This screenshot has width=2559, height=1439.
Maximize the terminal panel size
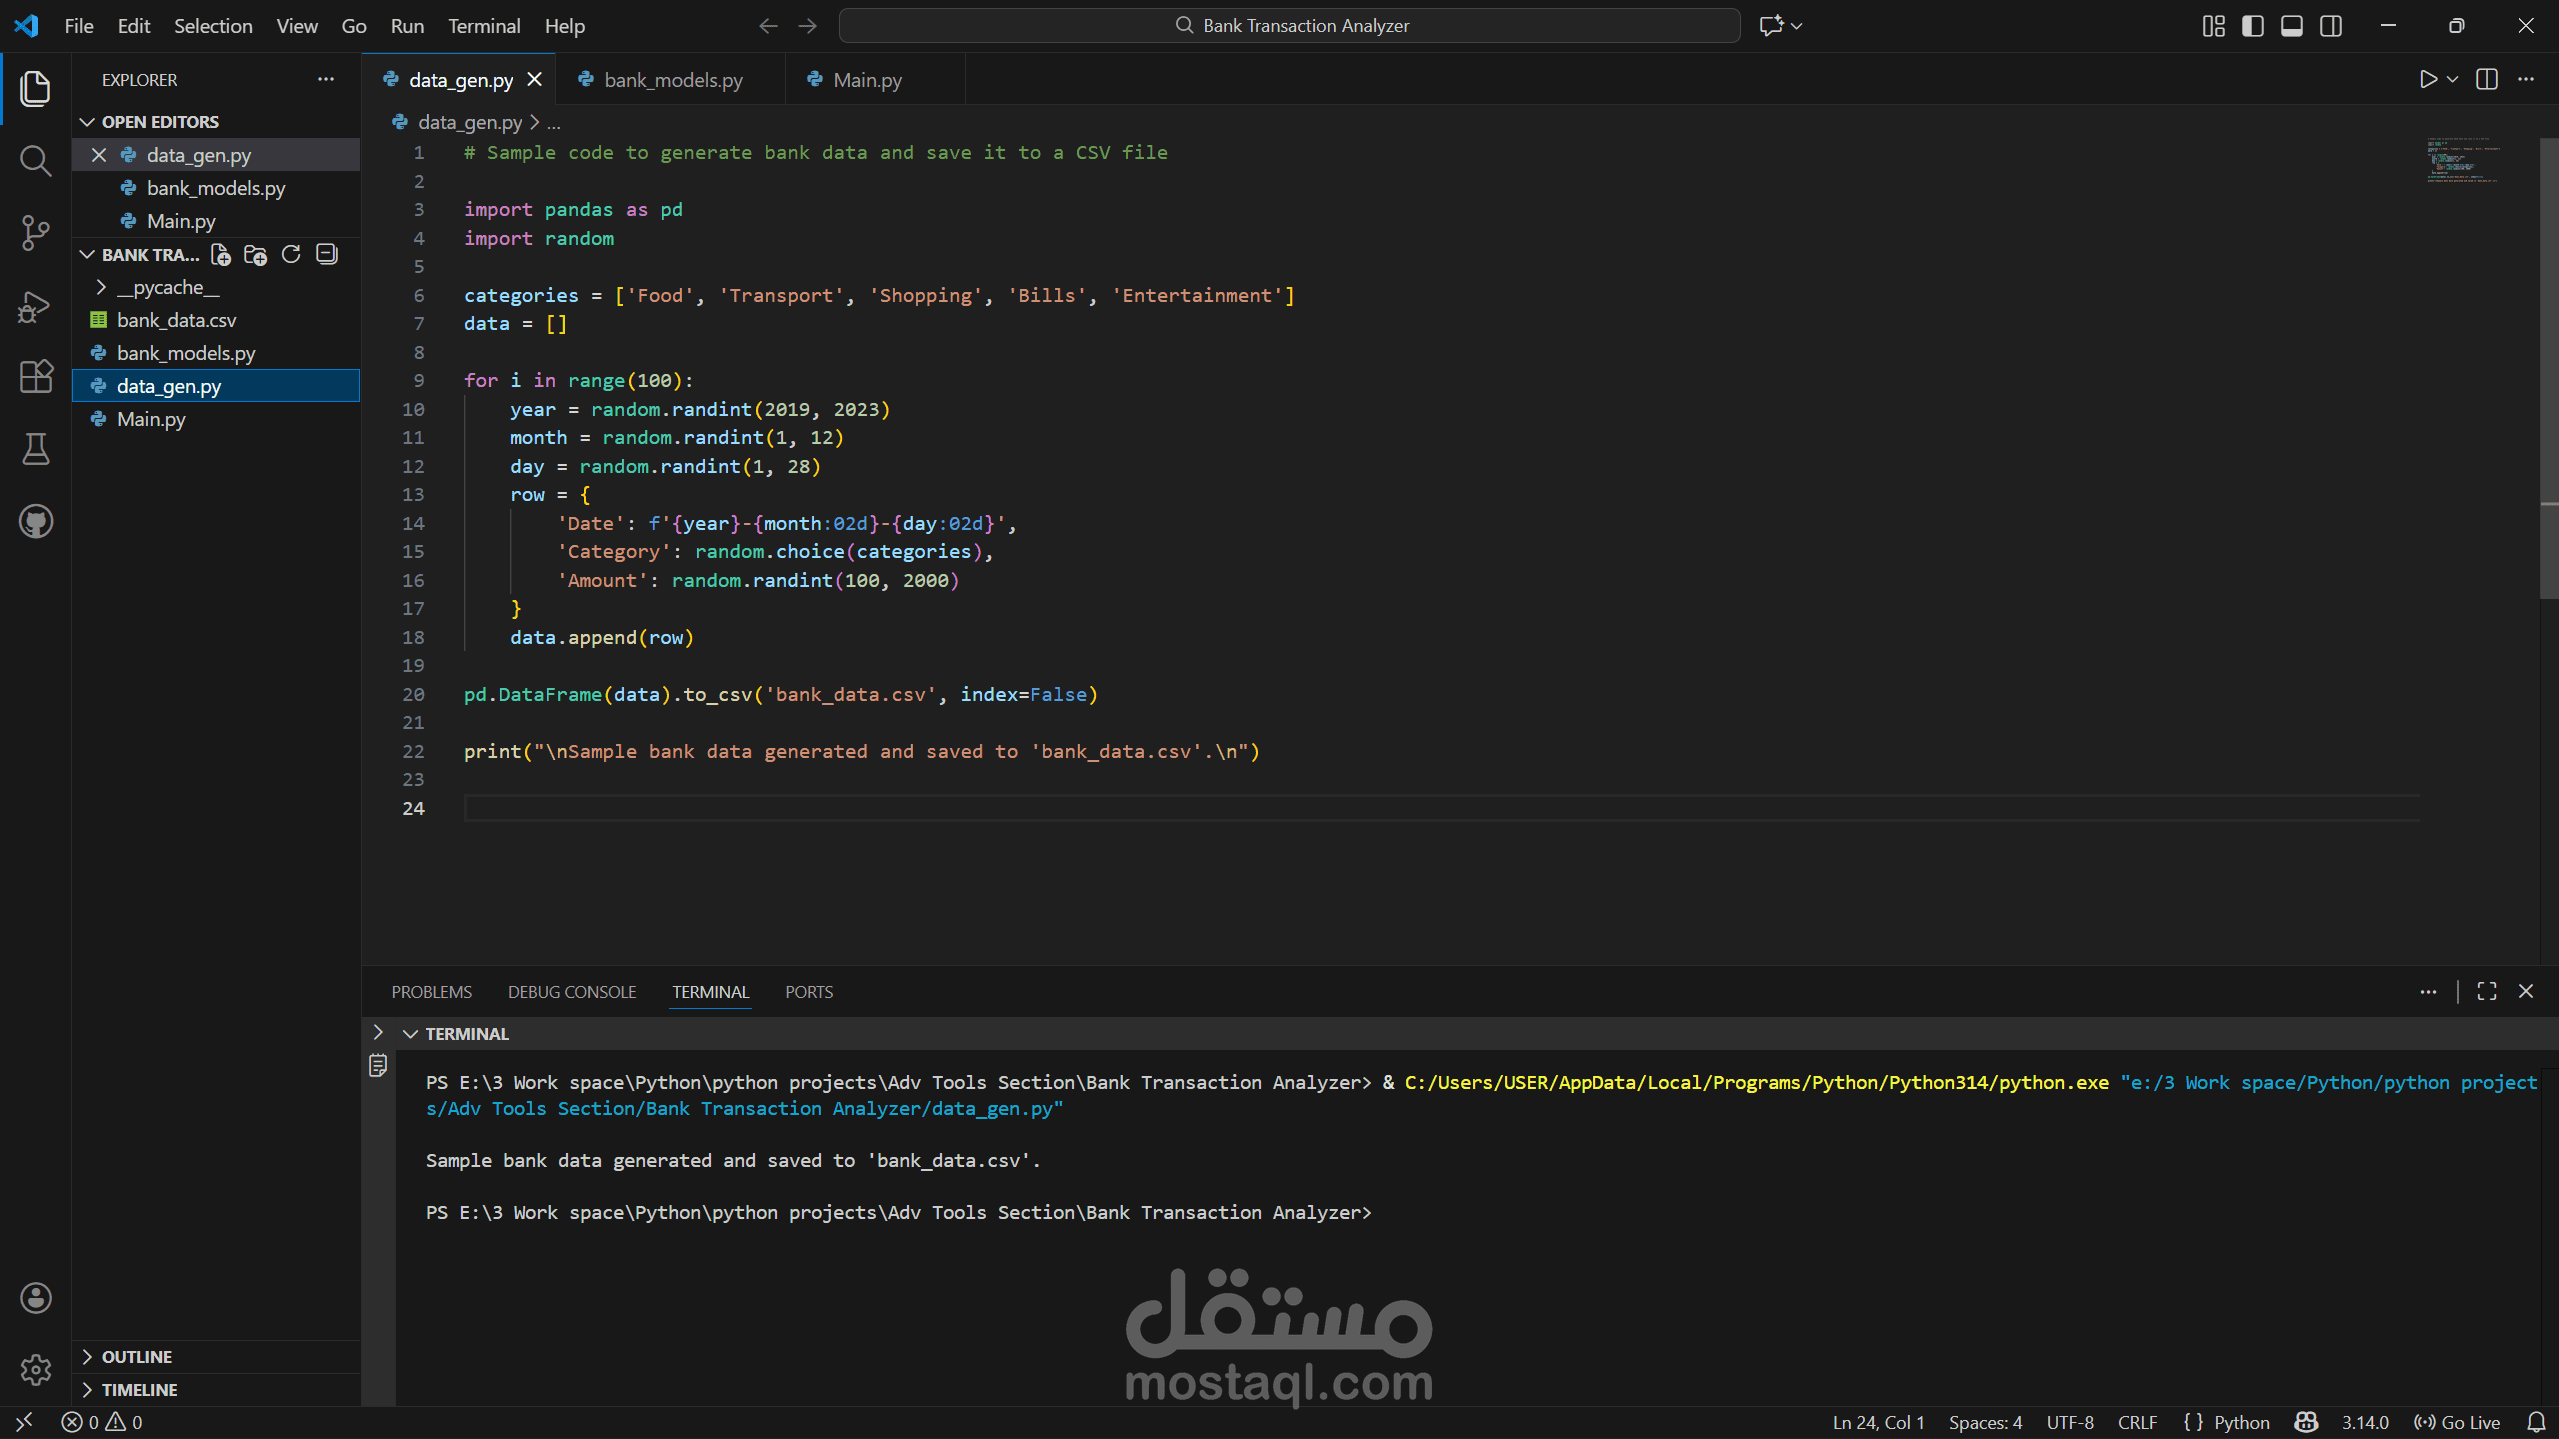pos(2486,991)
